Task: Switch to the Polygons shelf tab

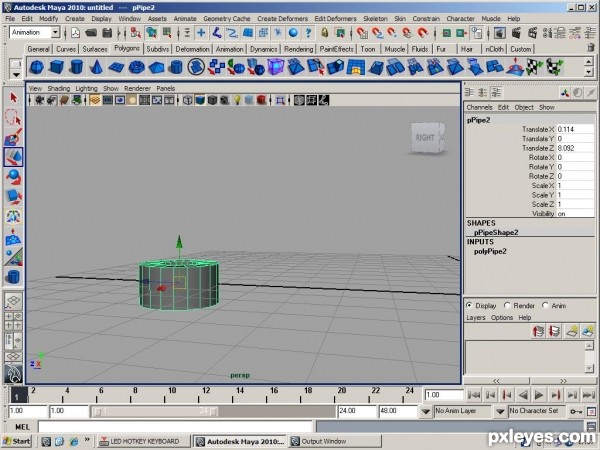Action: click(x=127, y=49)
